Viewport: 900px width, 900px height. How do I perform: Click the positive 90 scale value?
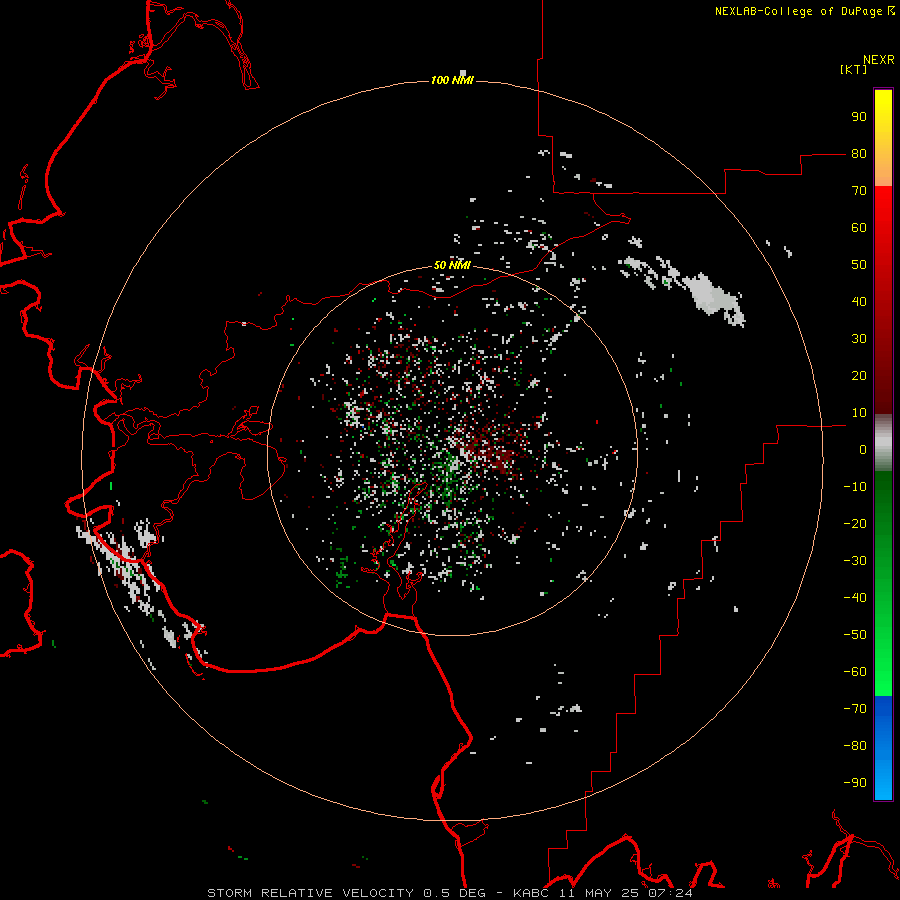[859, 117]
